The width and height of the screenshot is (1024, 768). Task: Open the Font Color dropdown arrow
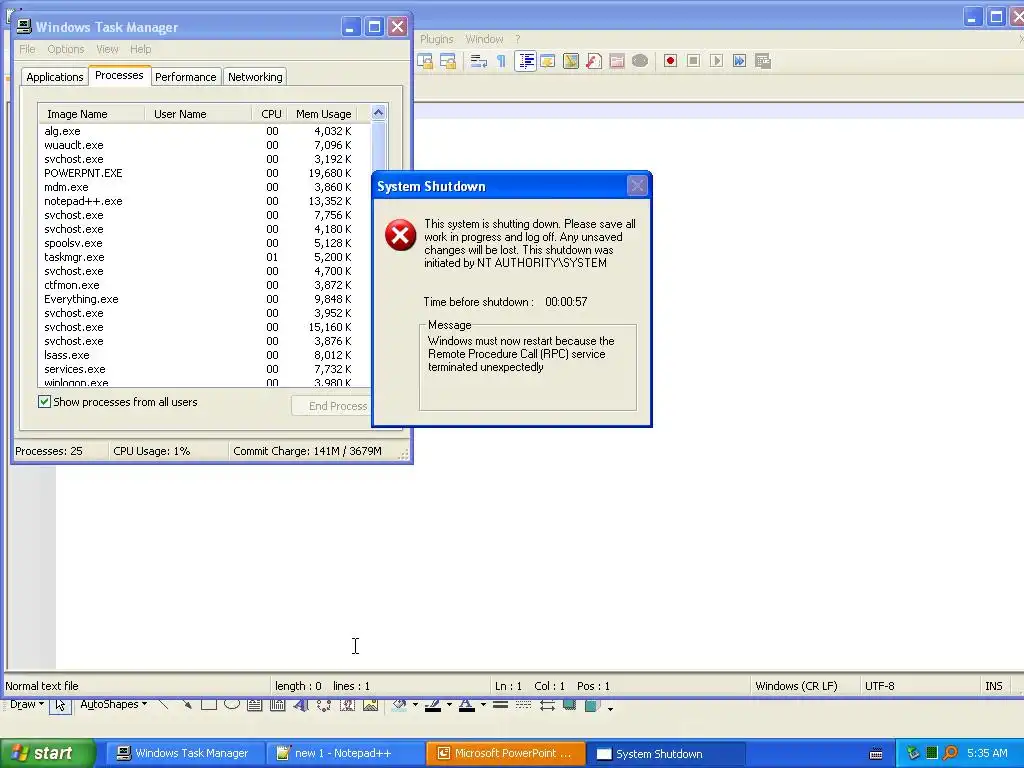(483, 705)
